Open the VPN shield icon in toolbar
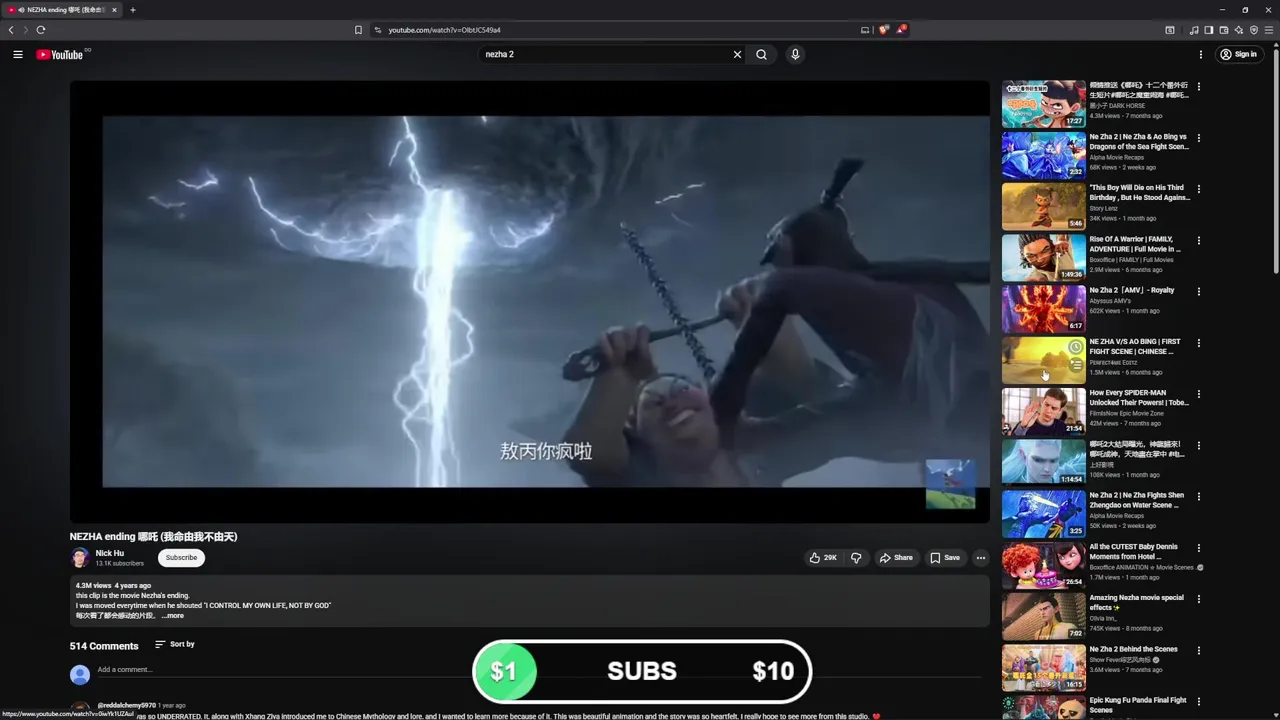Viewport: 1280px width, 720px height. (x=1254, y=30)
